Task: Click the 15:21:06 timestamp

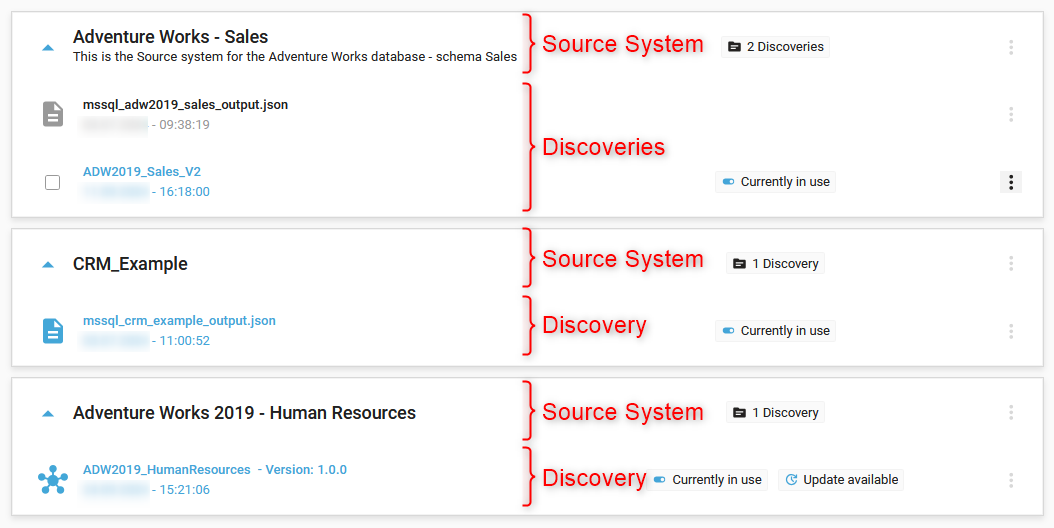Action: 184,490
